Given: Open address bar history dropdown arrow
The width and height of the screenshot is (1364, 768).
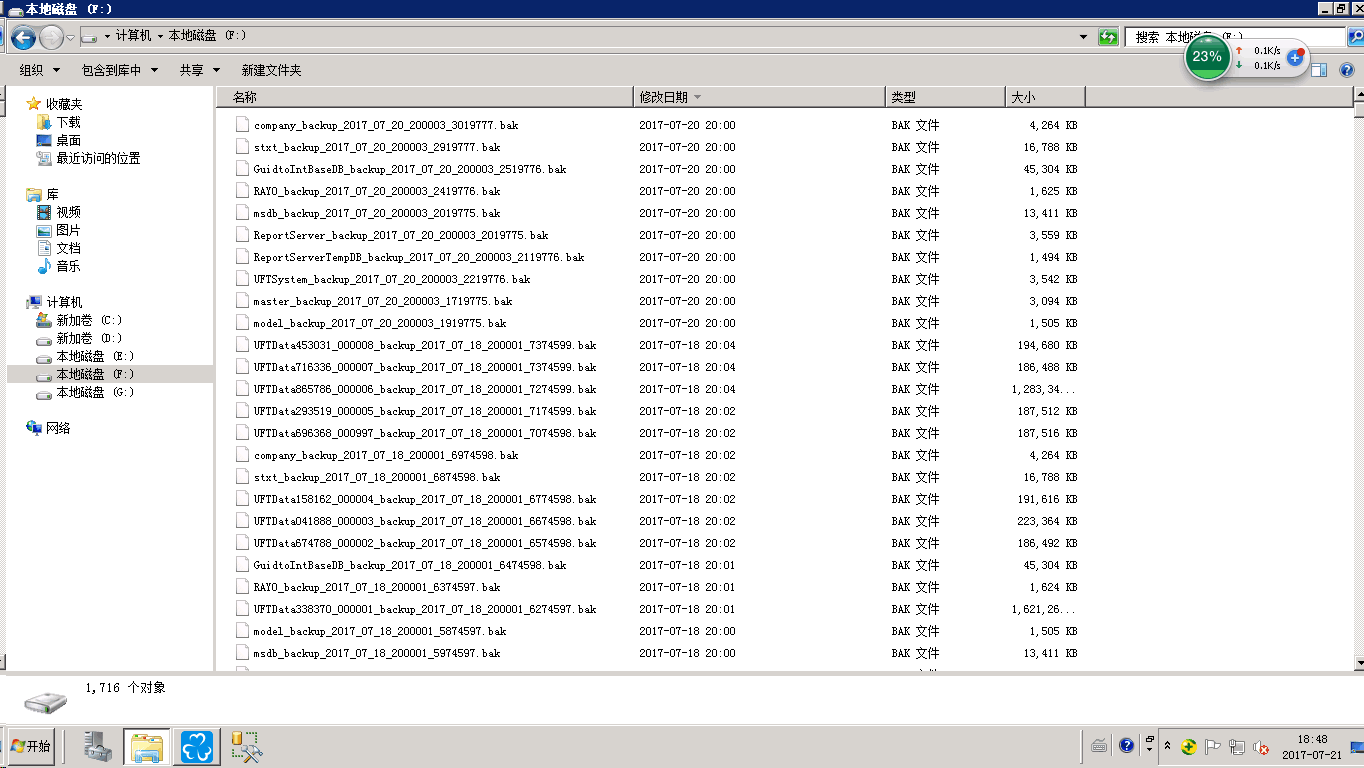Looking at the screenshot, I should [x=1083, y=37].
